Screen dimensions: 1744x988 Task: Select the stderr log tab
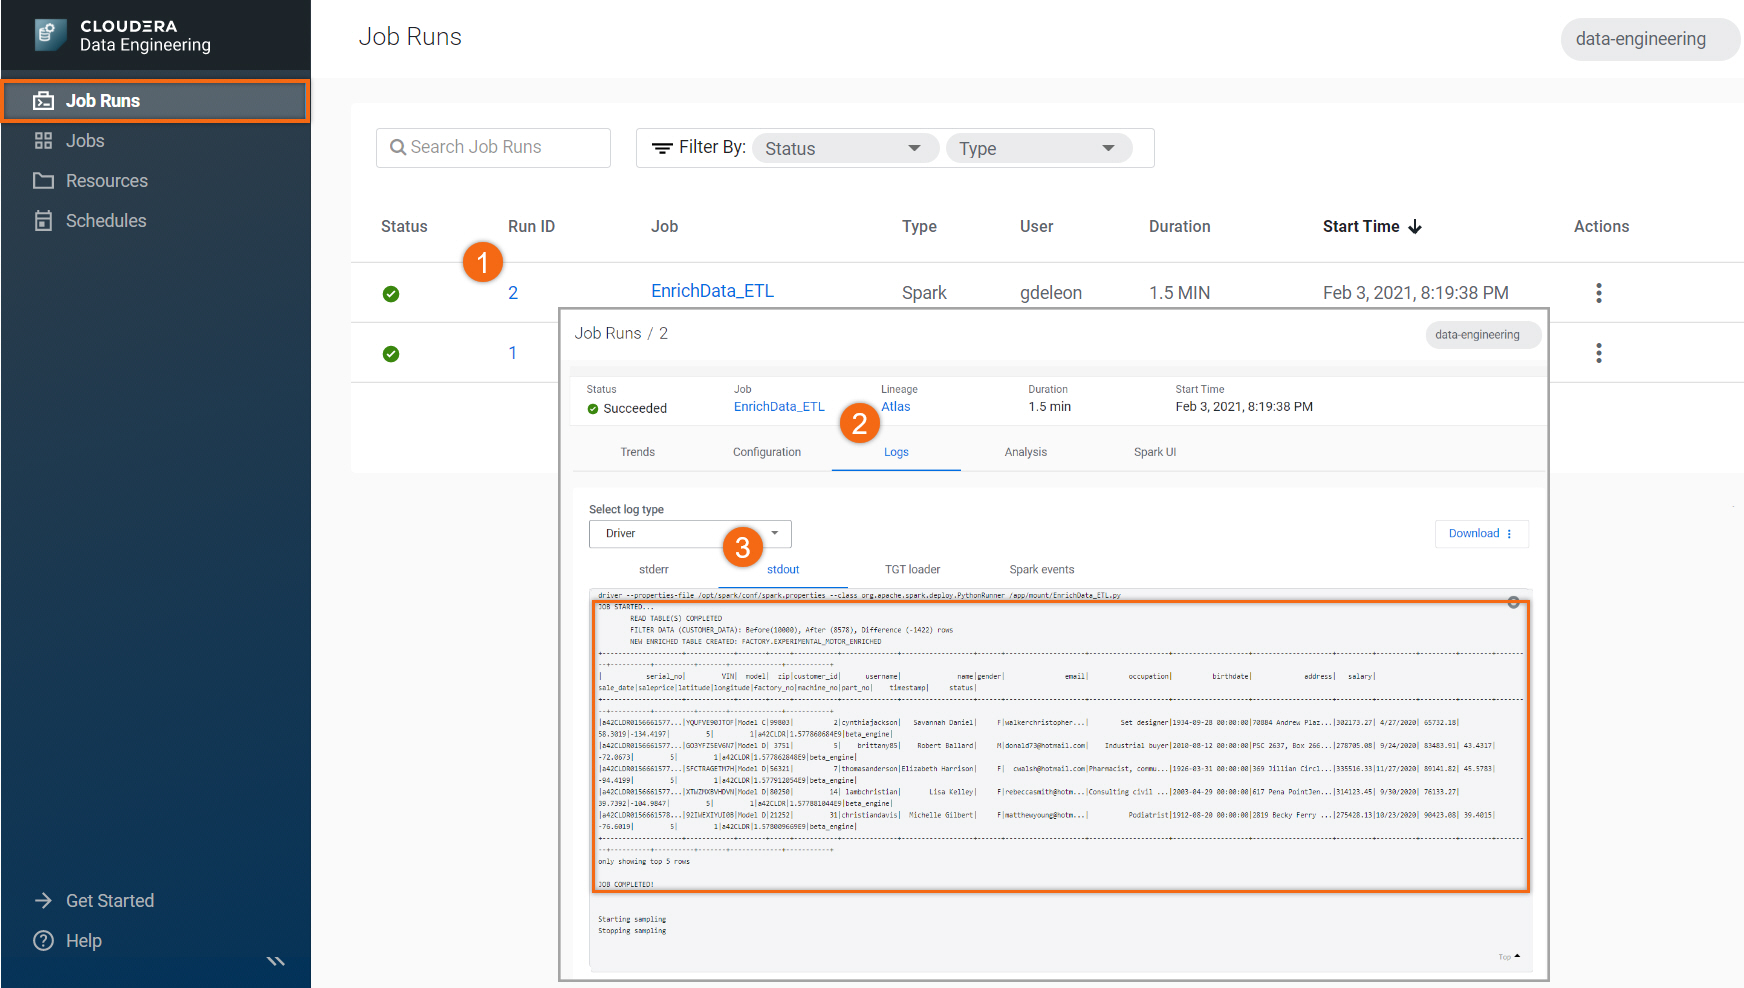(x=654, y=570)
